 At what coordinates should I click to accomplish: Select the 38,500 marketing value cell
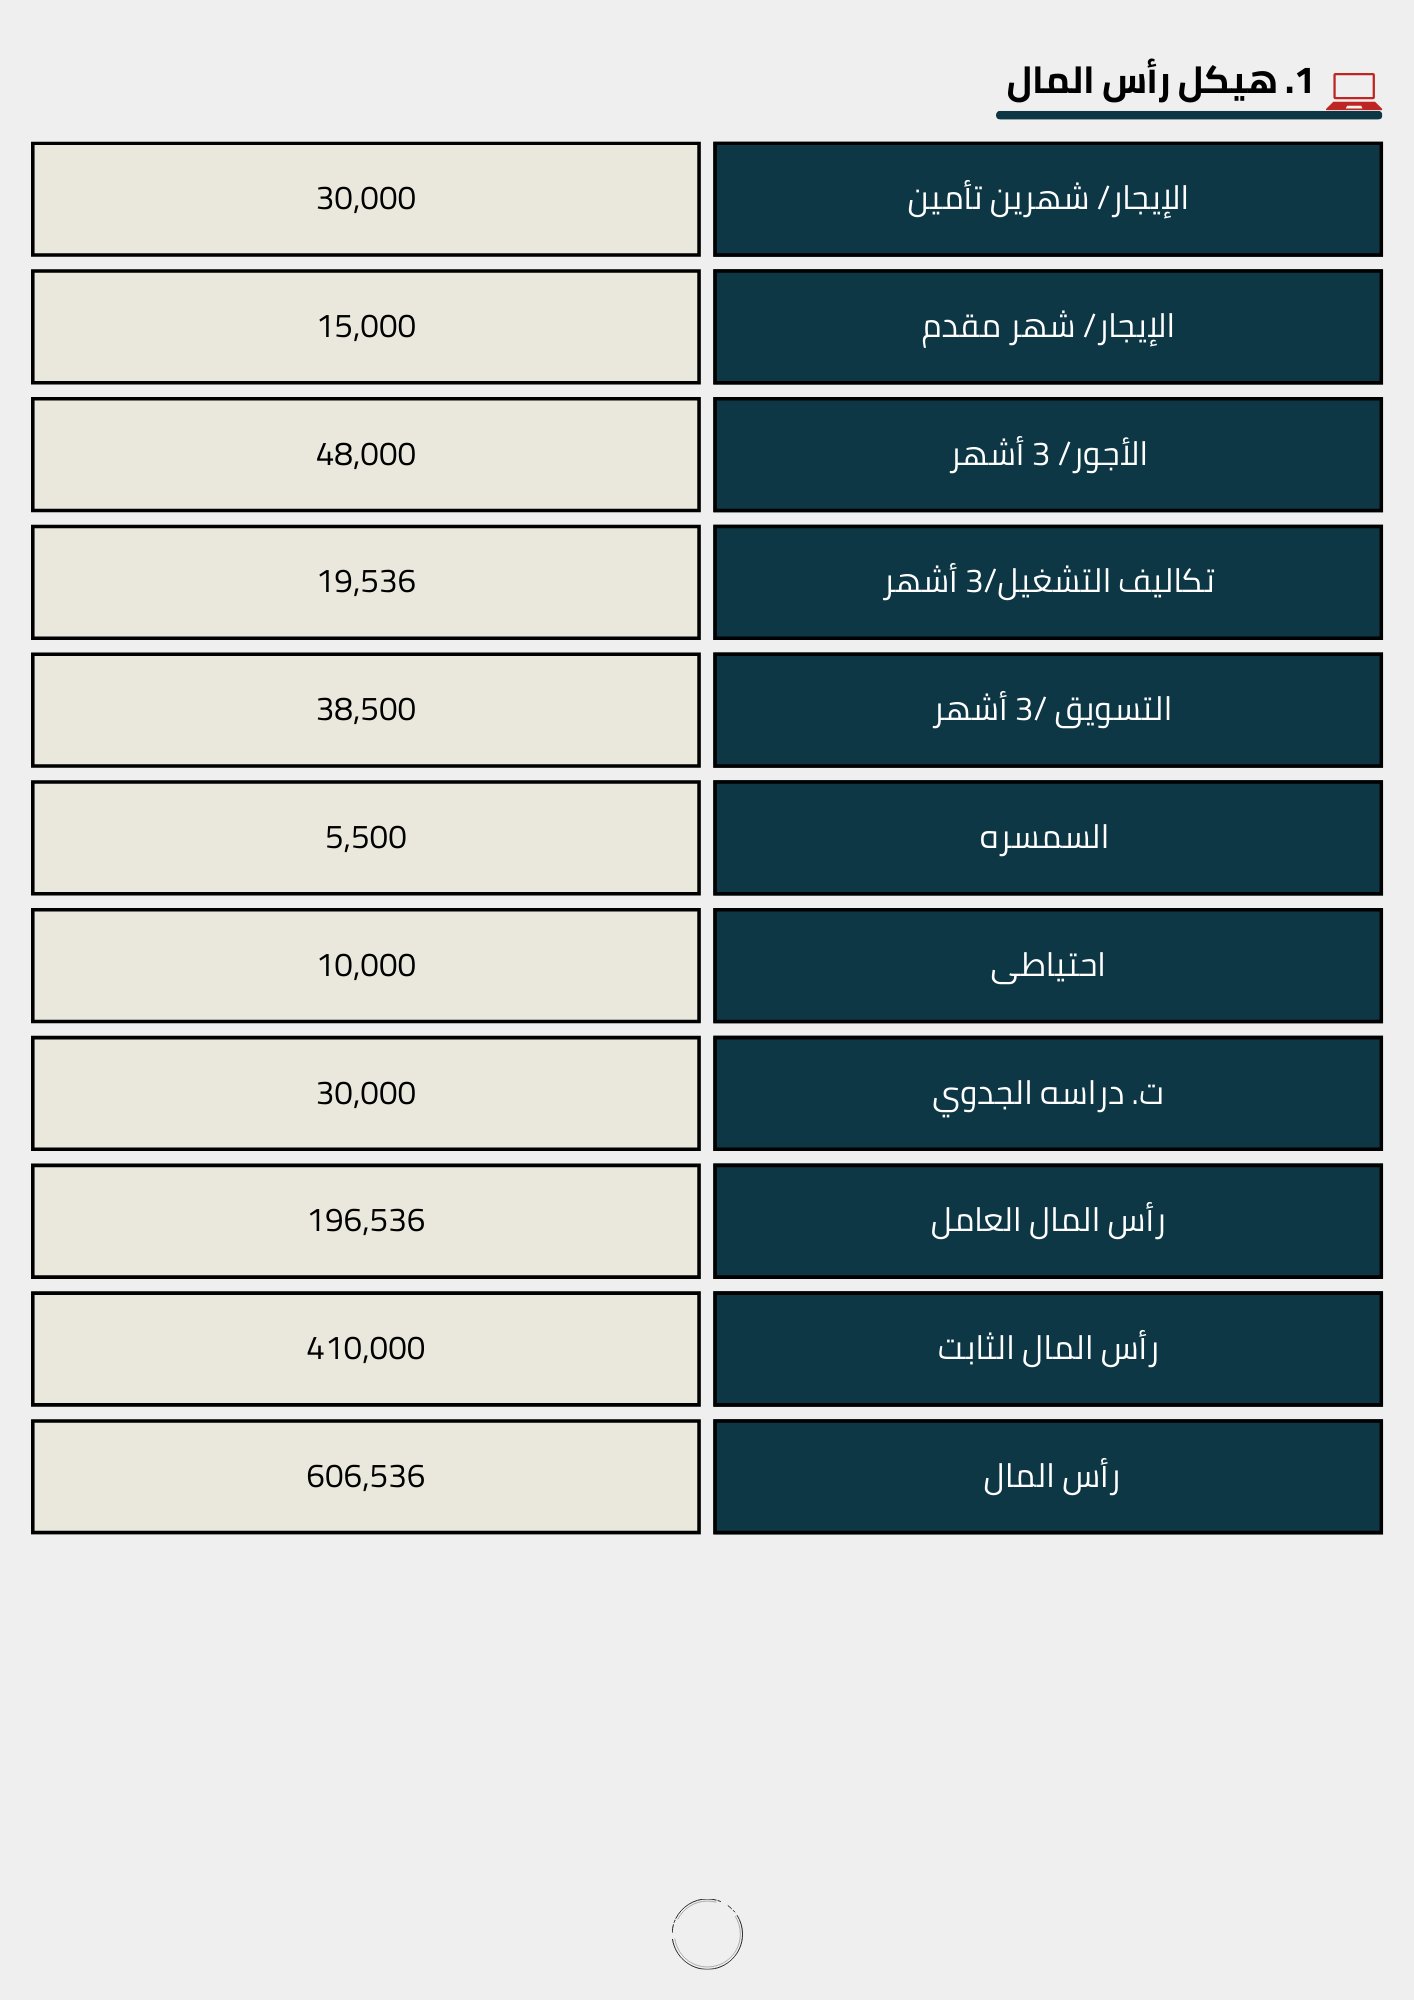(x=366, y=710)
